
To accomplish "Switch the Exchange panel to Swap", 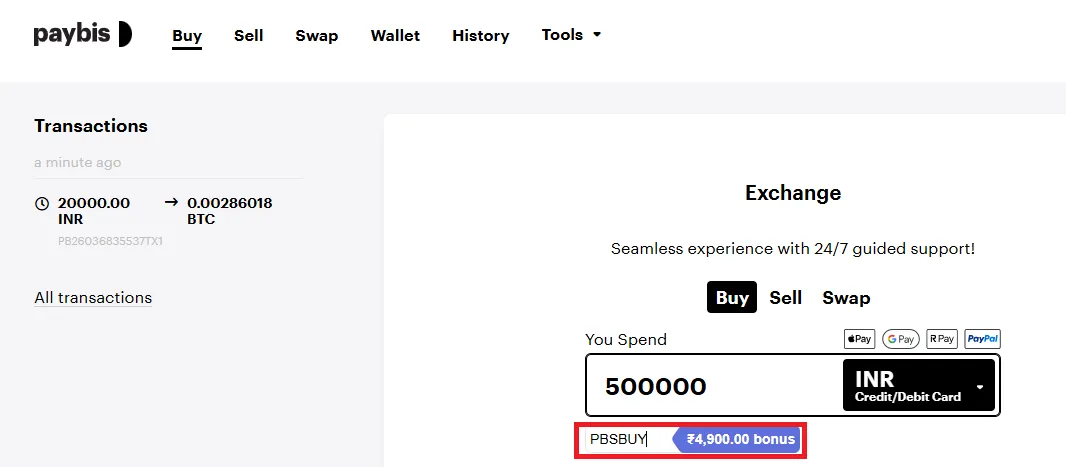I will [x=846, y=297].
